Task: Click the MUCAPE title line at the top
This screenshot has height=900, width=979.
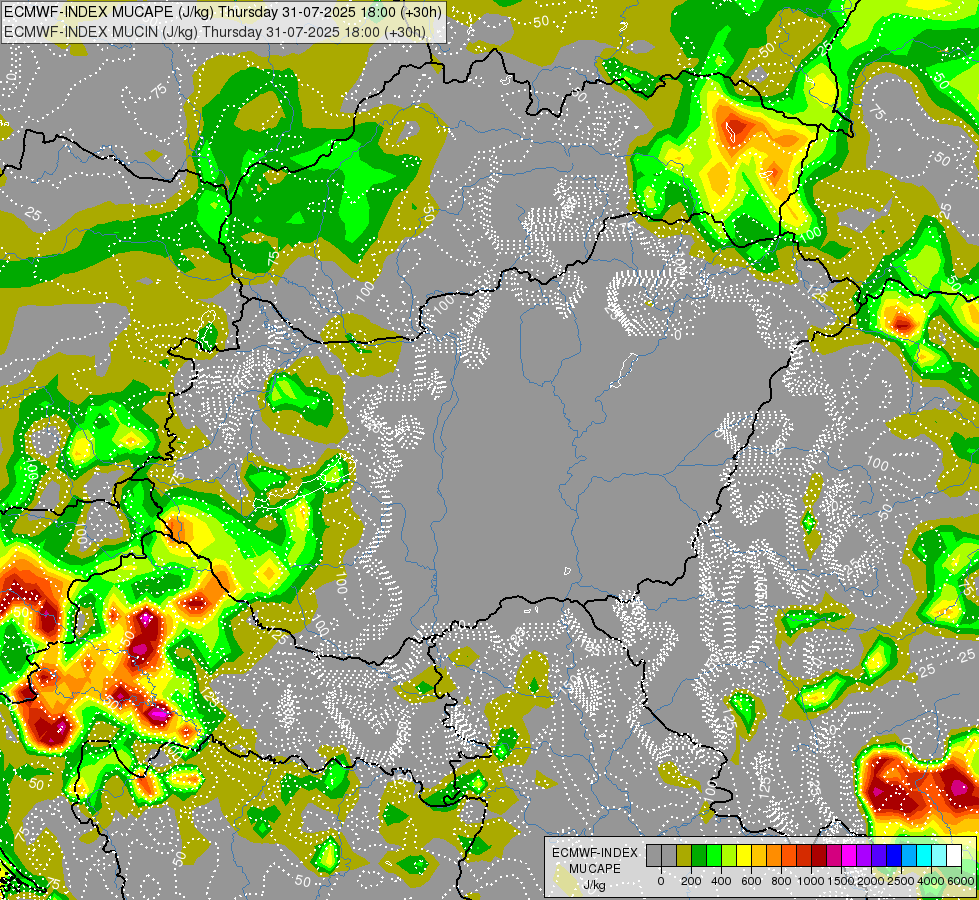Action: tap(223, 12)
